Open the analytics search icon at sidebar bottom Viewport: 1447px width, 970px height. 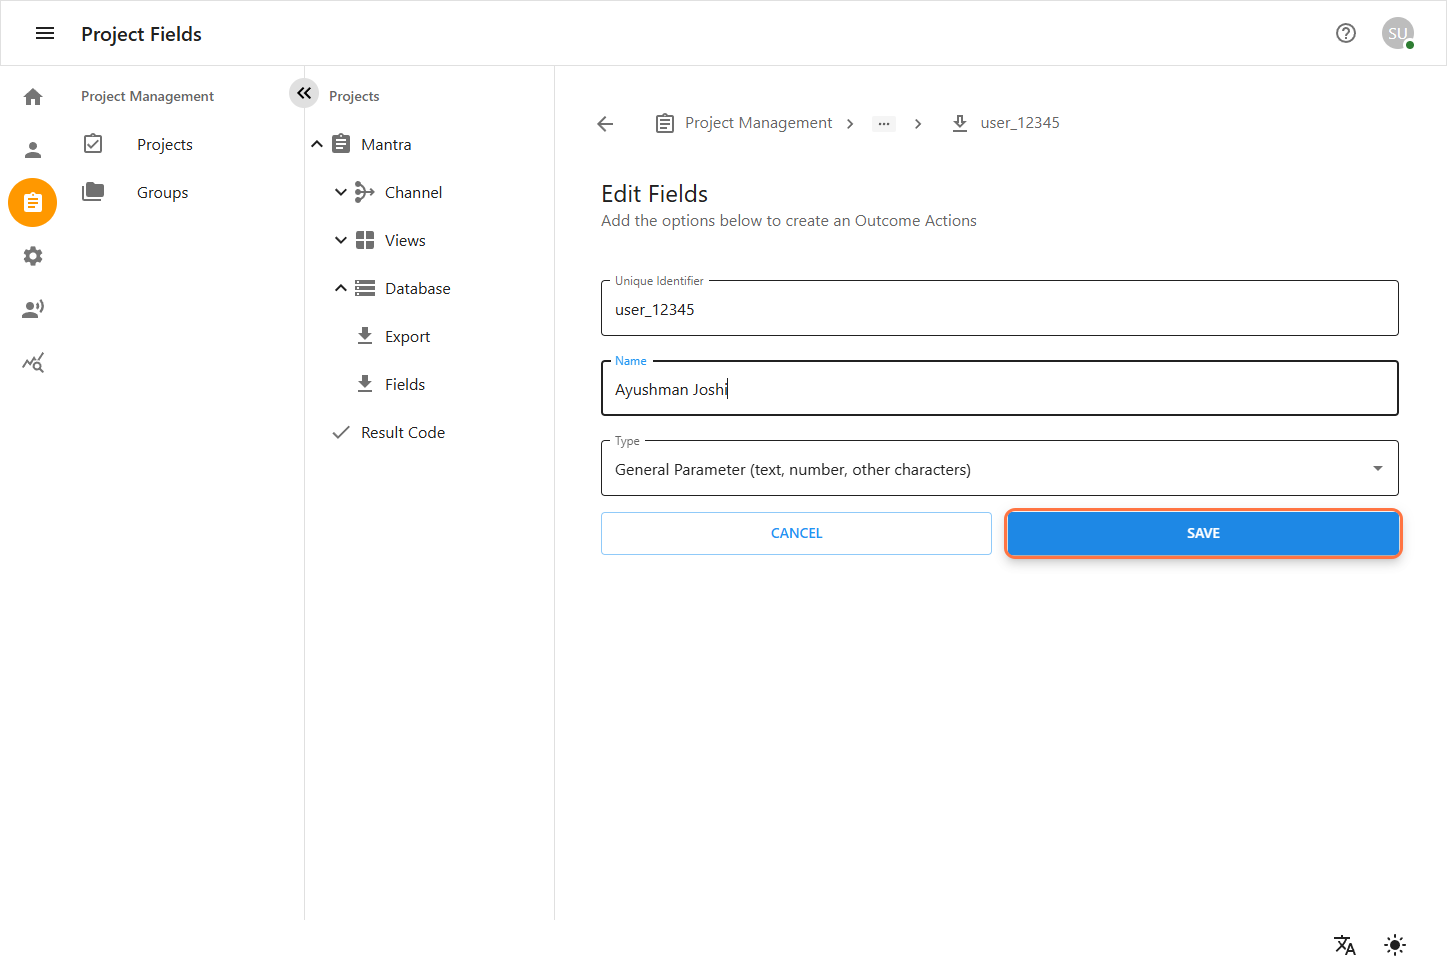[x=33, y=362]
